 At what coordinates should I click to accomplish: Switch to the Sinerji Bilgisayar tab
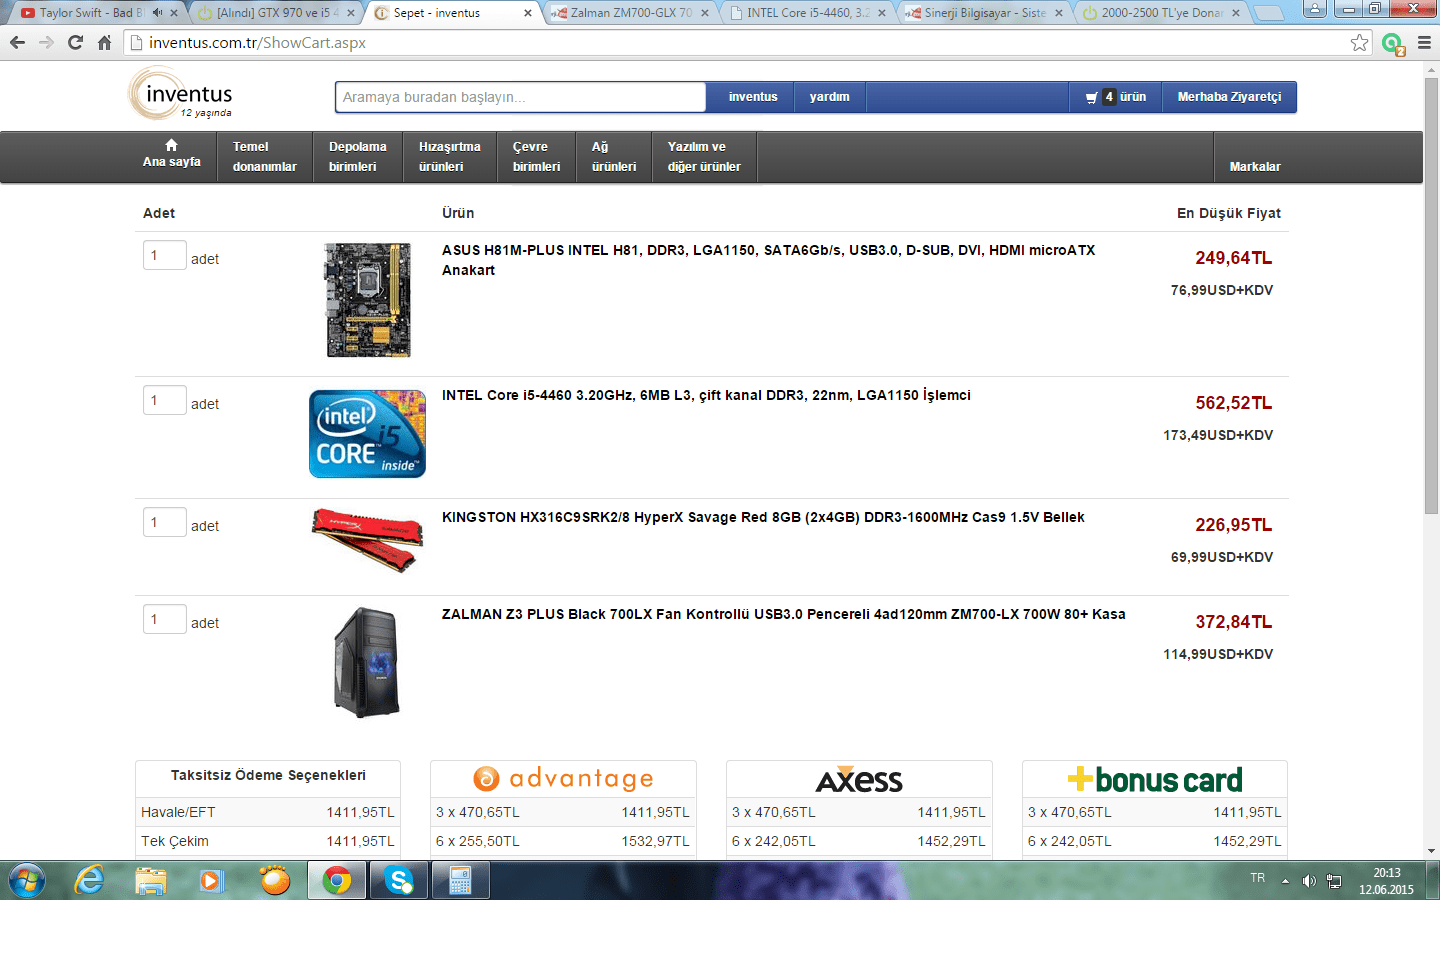pos(985,13)
